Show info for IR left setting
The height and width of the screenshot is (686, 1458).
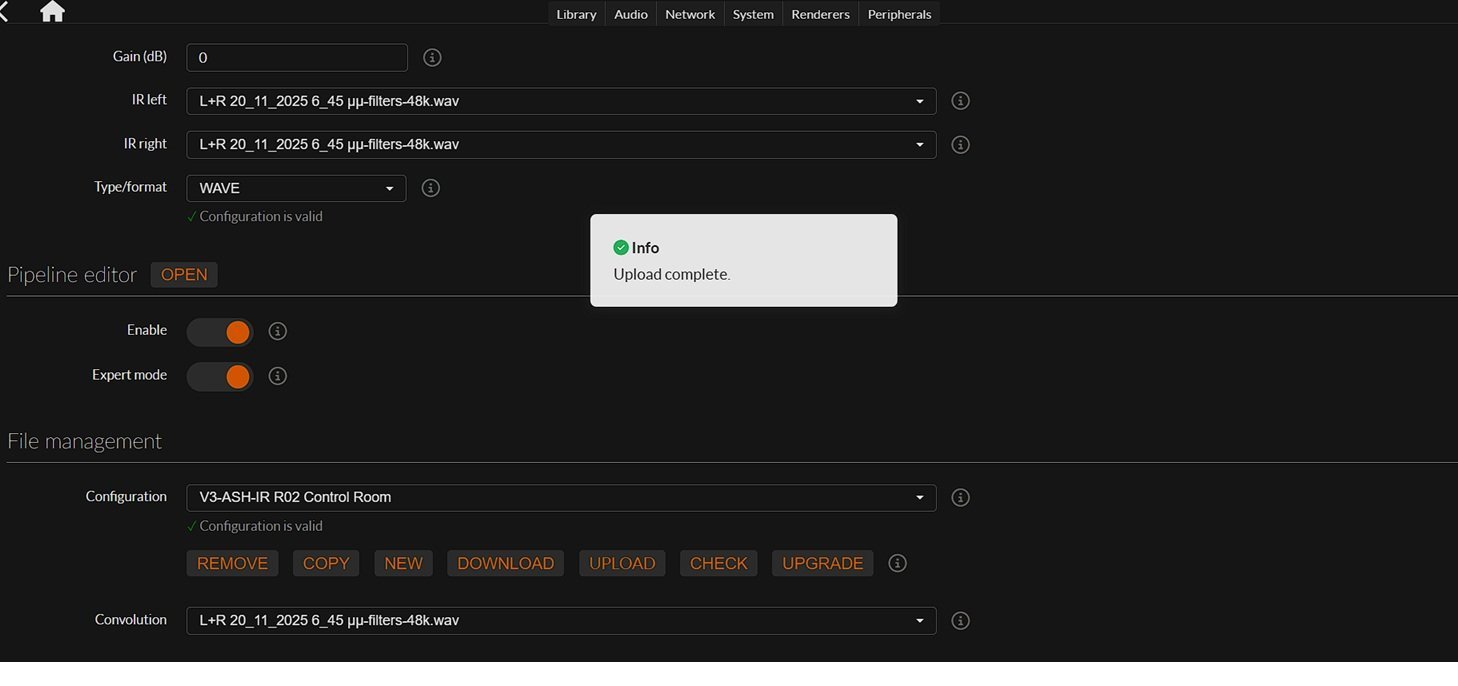960,101
